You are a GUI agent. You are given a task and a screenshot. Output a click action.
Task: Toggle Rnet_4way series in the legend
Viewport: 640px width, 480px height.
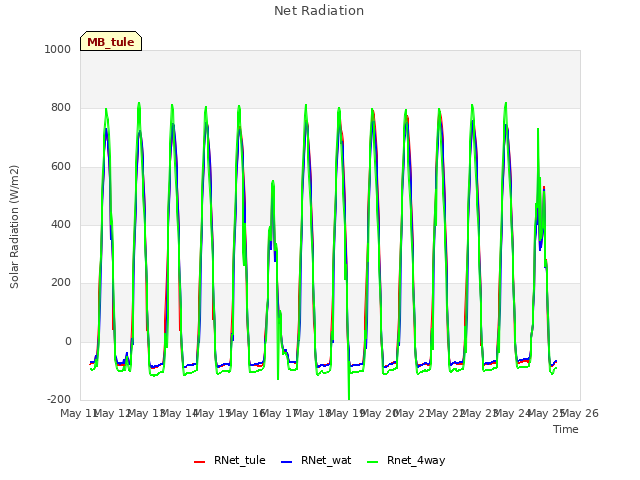click(406, 460)
